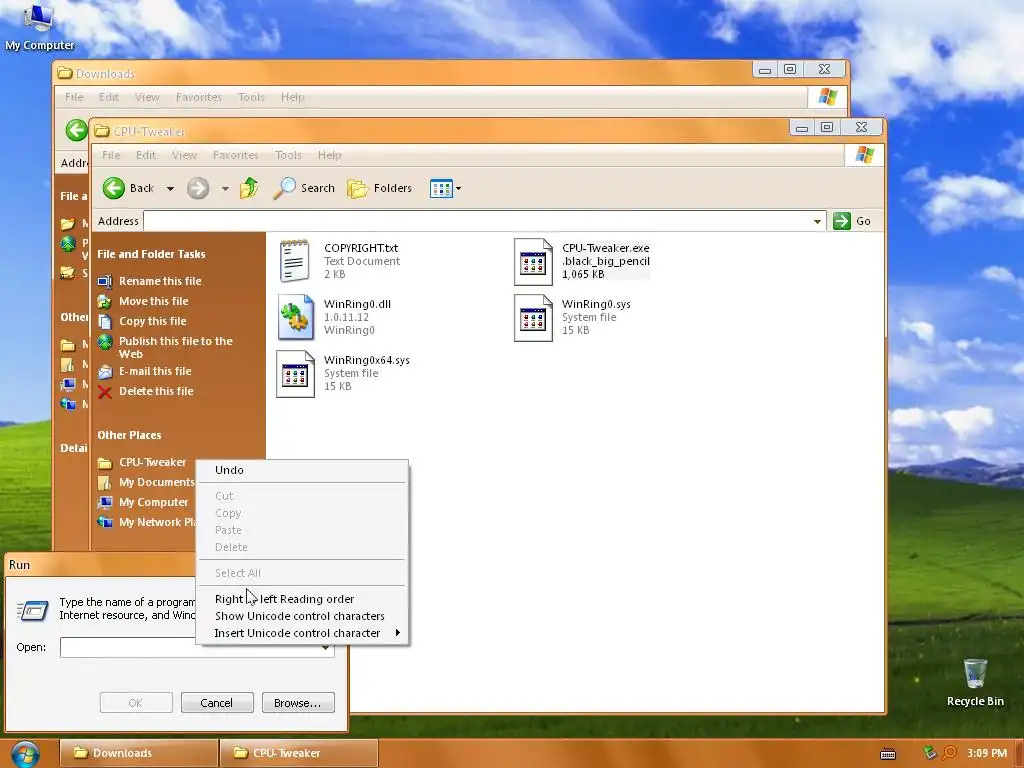Click E-mail this file link
Screen dimensions: 1024x768
[x=155, y=371]
